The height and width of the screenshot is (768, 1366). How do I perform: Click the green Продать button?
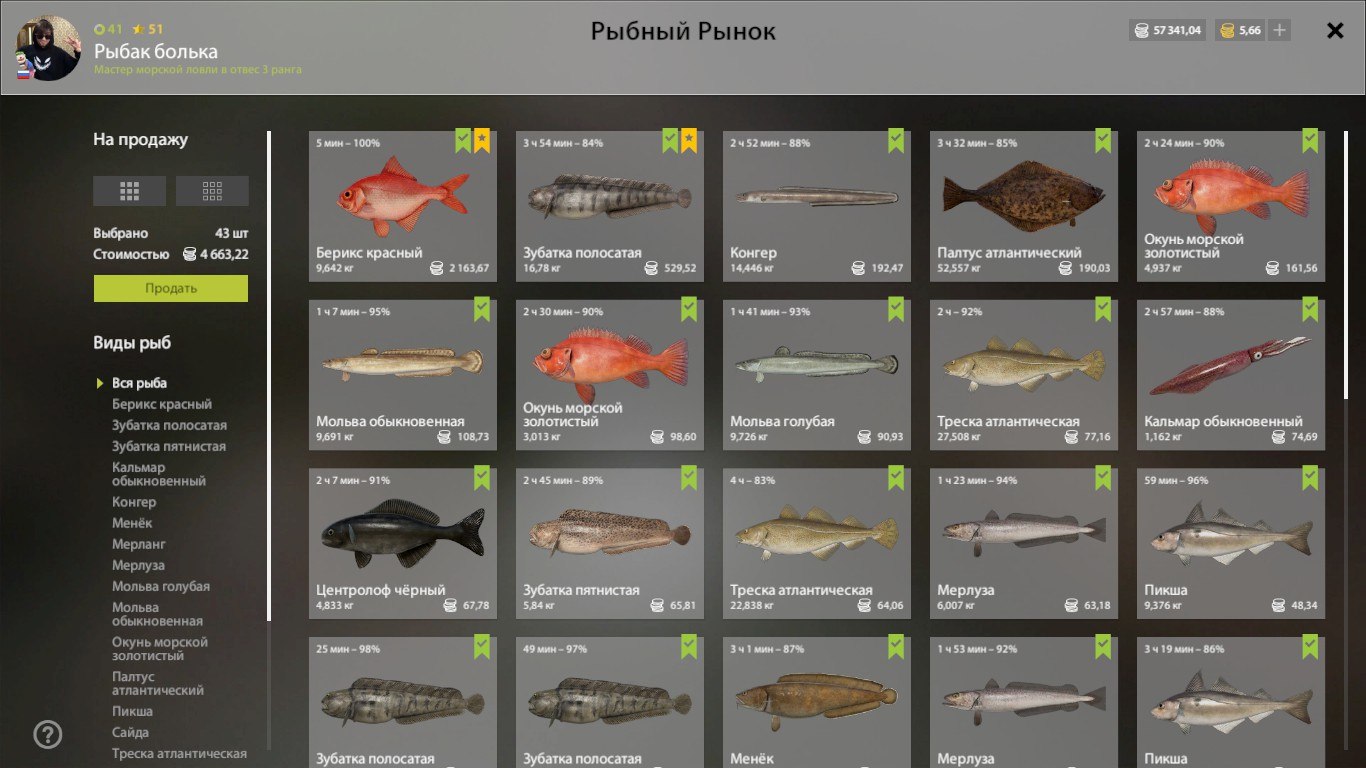coord(171,288)
